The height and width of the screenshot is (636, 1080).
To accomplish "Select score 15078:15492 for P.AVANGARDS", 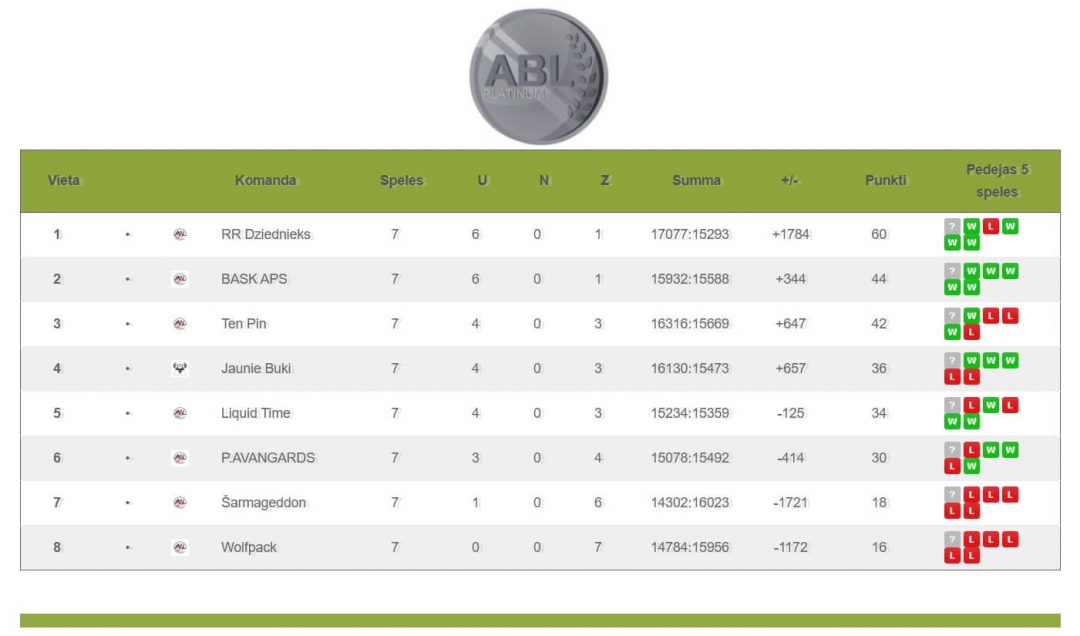I will click(689, 458).
